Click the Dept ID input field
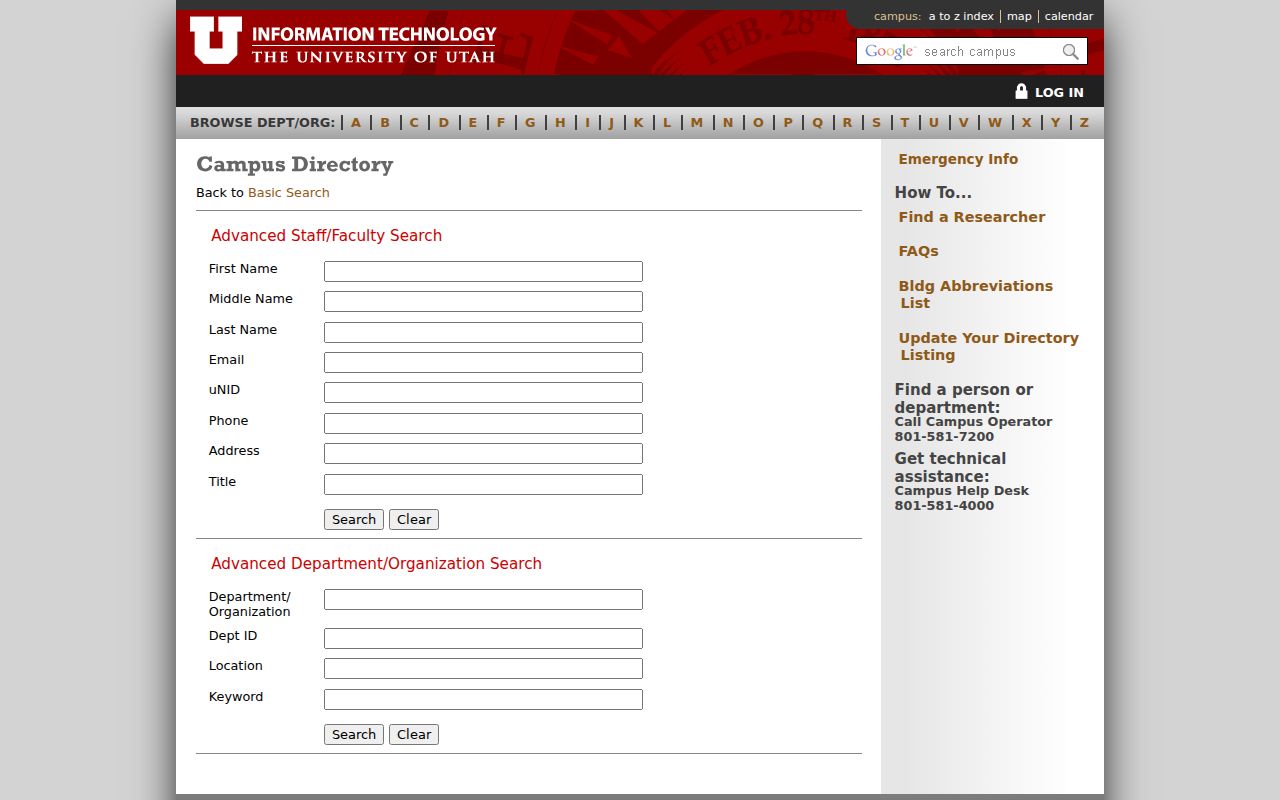The width and height of the screenshot is (1280, 800). coord(483,638)
